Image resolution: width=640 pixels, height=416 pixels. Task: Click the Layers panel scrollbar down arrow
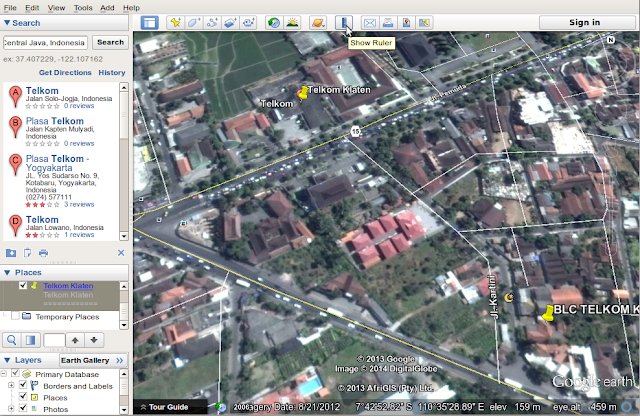point(124,409)
